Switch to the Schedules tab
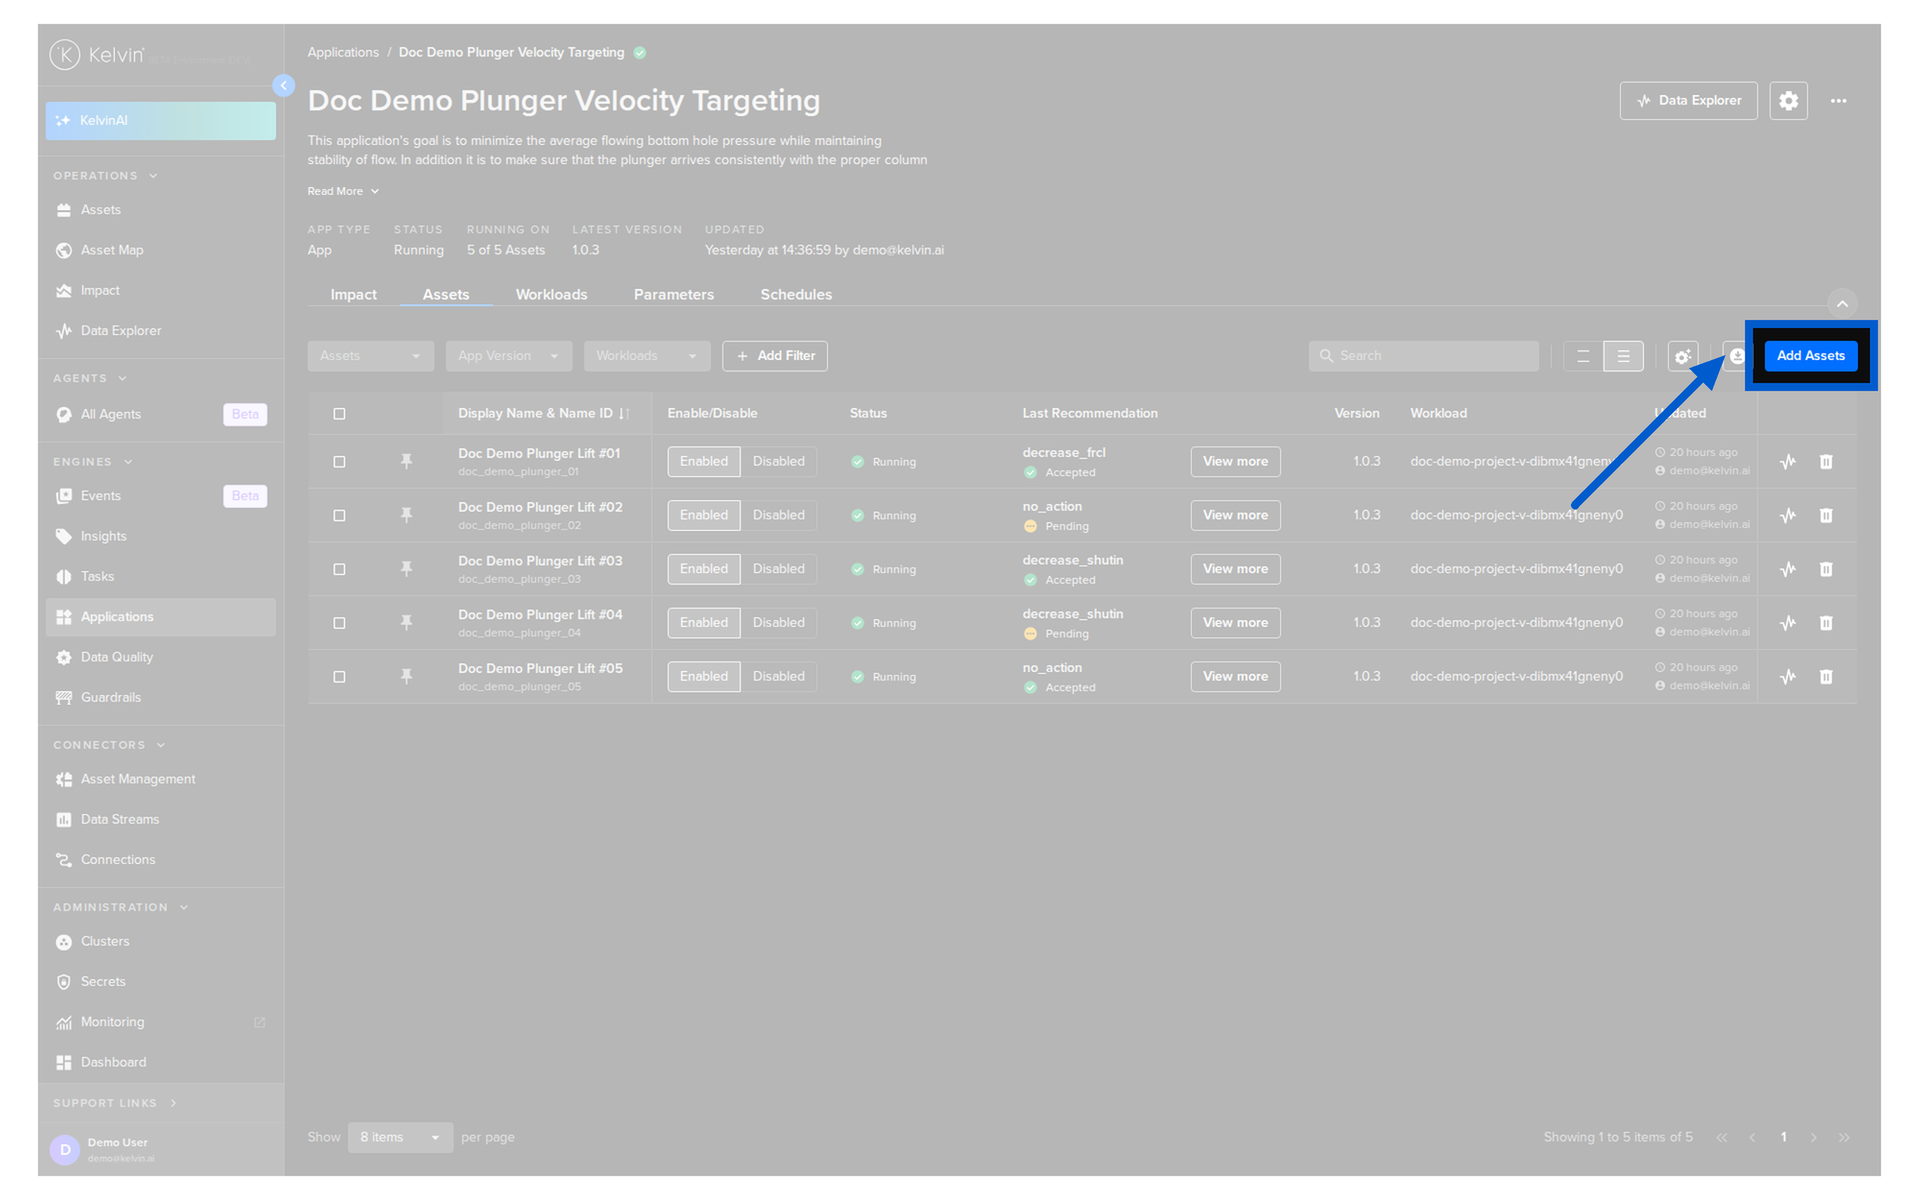Image resolution: width=1920 pixels, height=1200 pixels. point(796,295)
